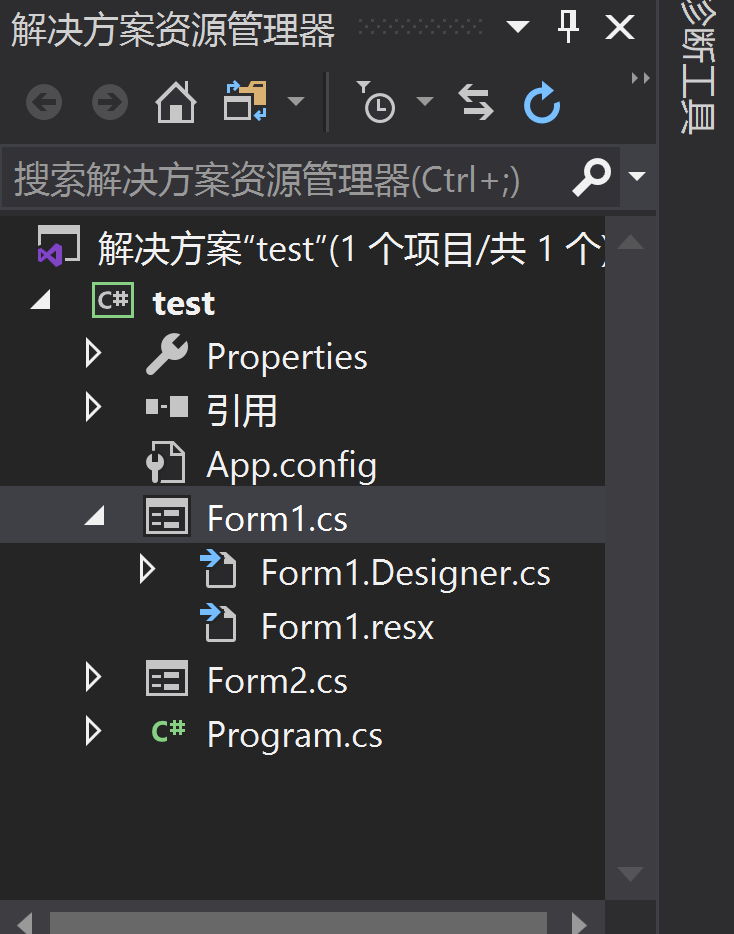Select the Home icon in Solution Explorer toolbar

coord(175,101)
